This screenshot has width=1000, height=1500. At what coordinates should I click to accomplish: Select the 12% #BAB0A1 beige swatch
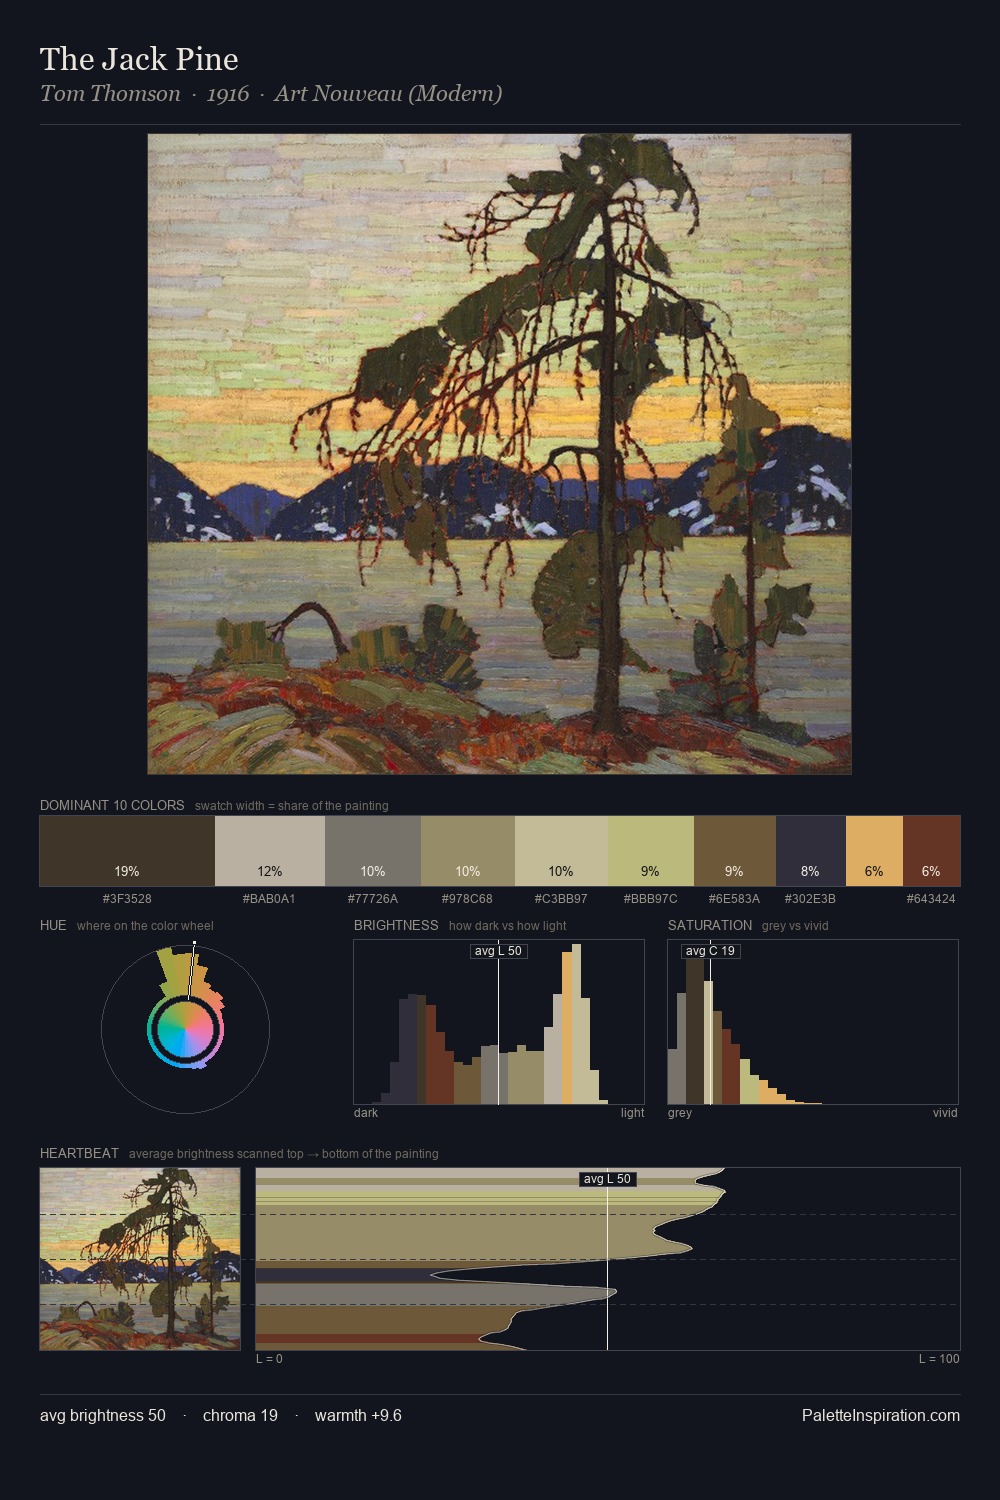[x=270, y=851]
